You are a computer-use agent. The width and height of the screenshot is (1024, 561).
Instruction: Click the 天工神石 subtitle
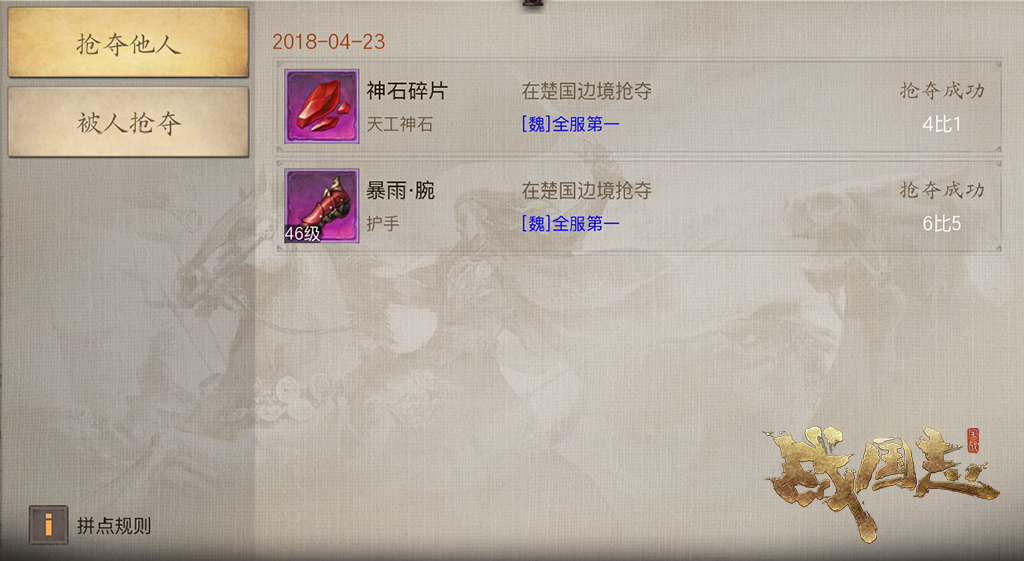click(x=399, y=124)
